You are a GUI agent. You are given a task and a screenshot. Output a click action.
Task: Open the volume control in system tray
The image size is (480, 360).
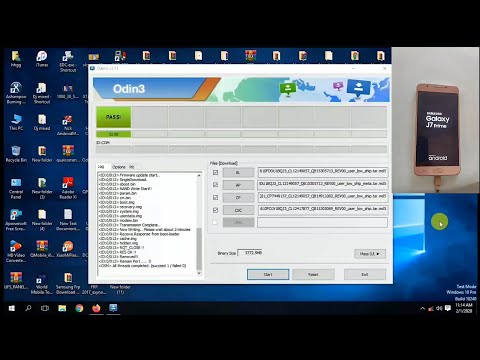[439, 308]
